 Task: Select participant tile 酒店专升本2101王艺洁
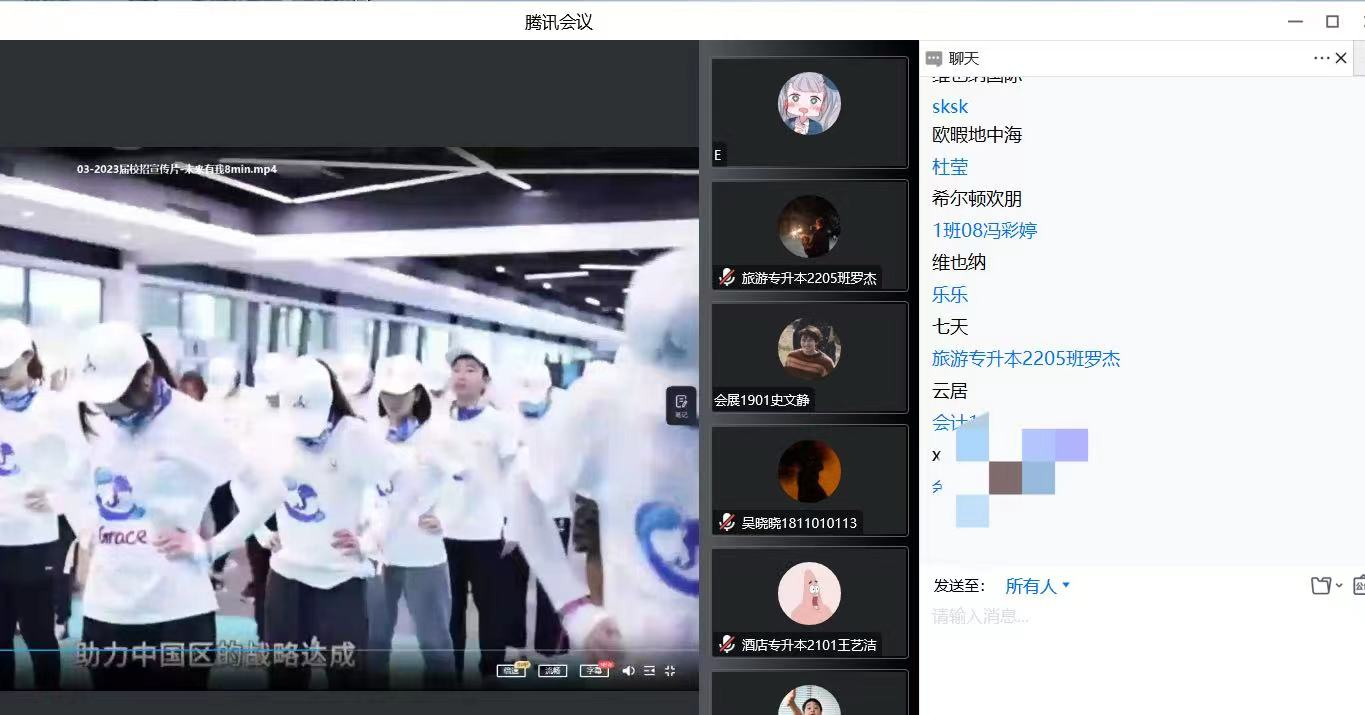click(809, 602)
